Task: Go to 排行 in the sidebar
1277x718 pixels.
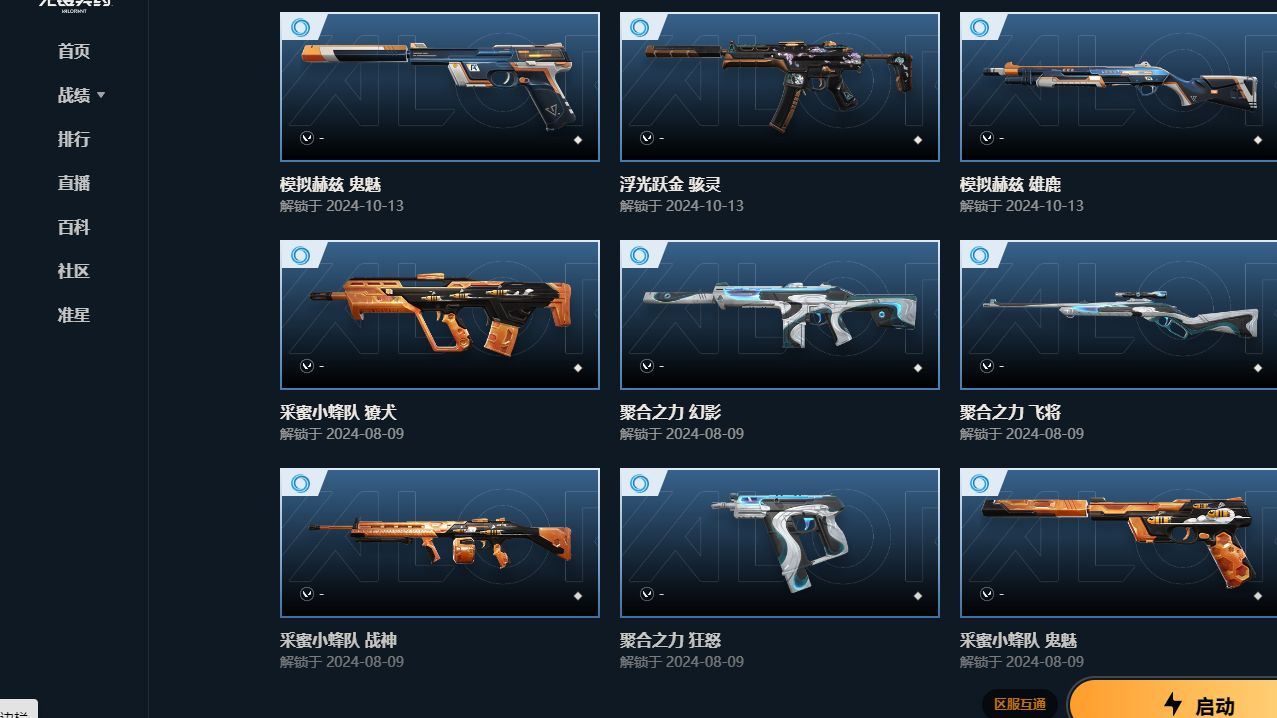Action: tap(74, 139)
